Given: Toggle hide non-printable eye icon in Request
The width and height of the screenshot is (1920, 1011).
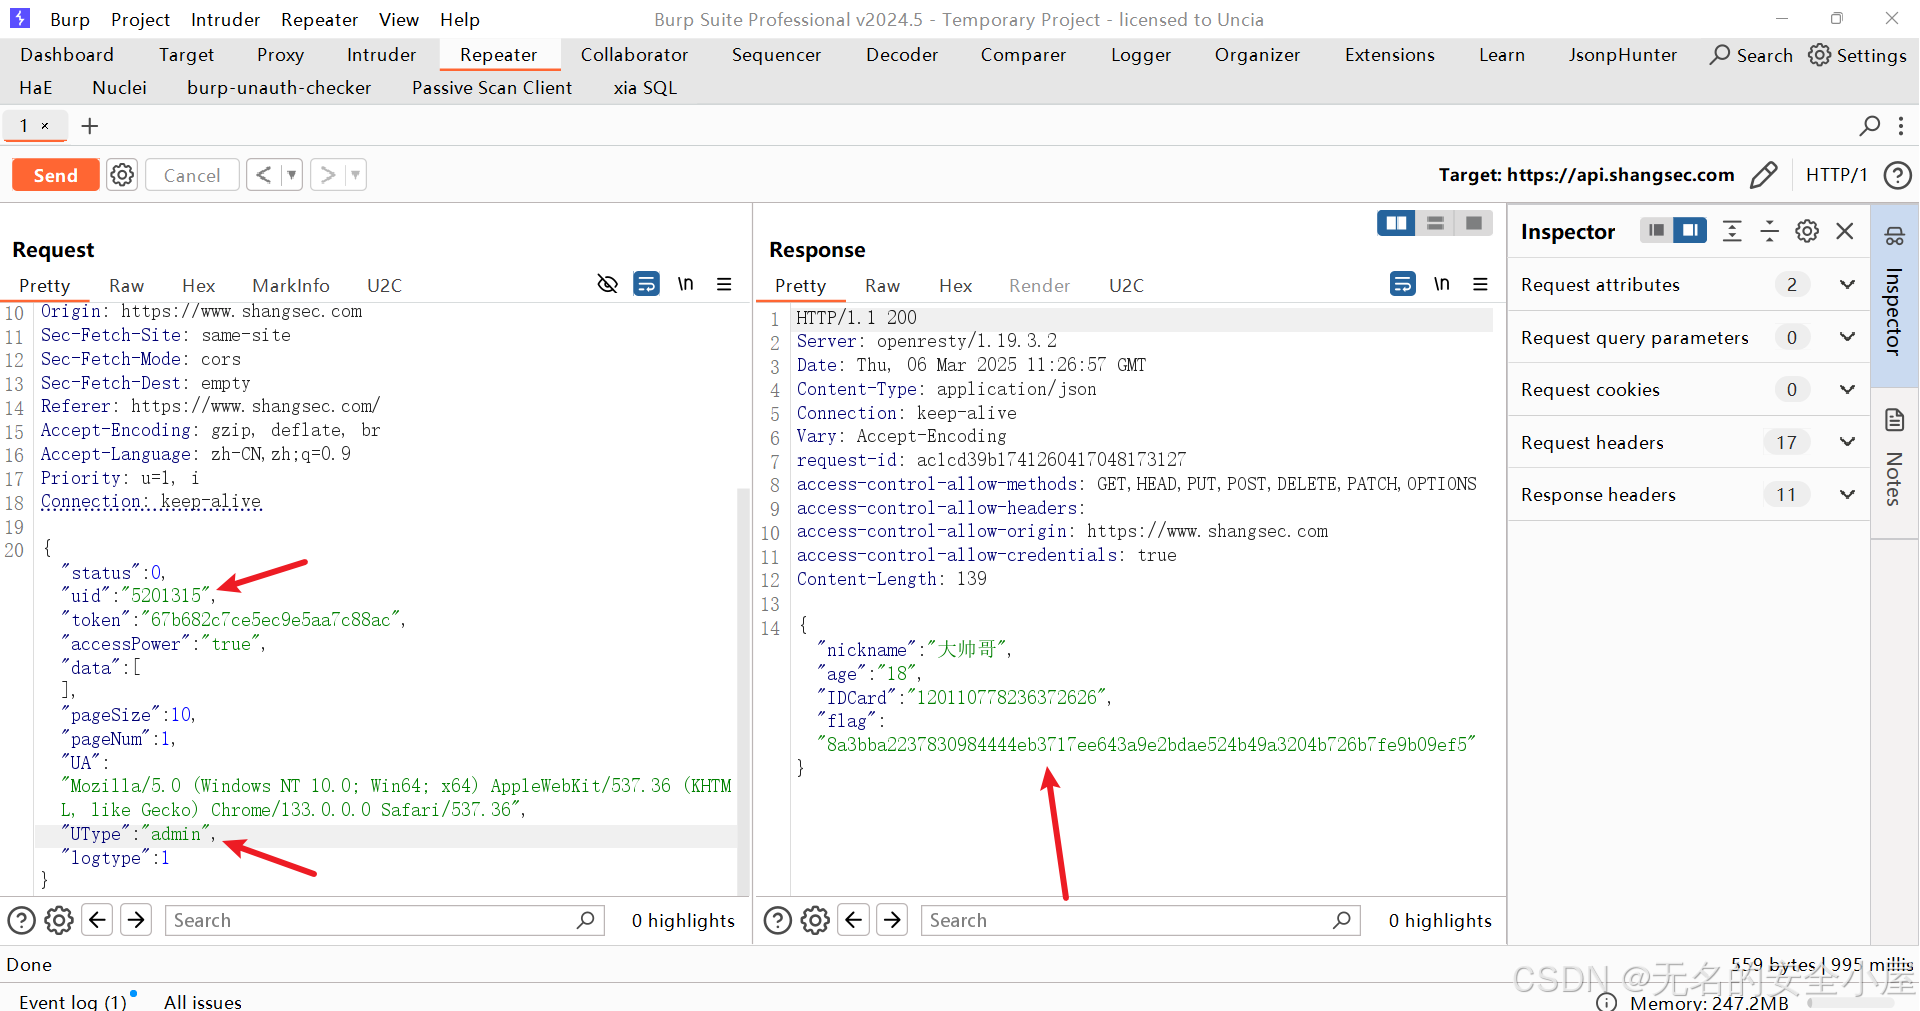Looking at the screenshot, I should click(x=607, y=284).
